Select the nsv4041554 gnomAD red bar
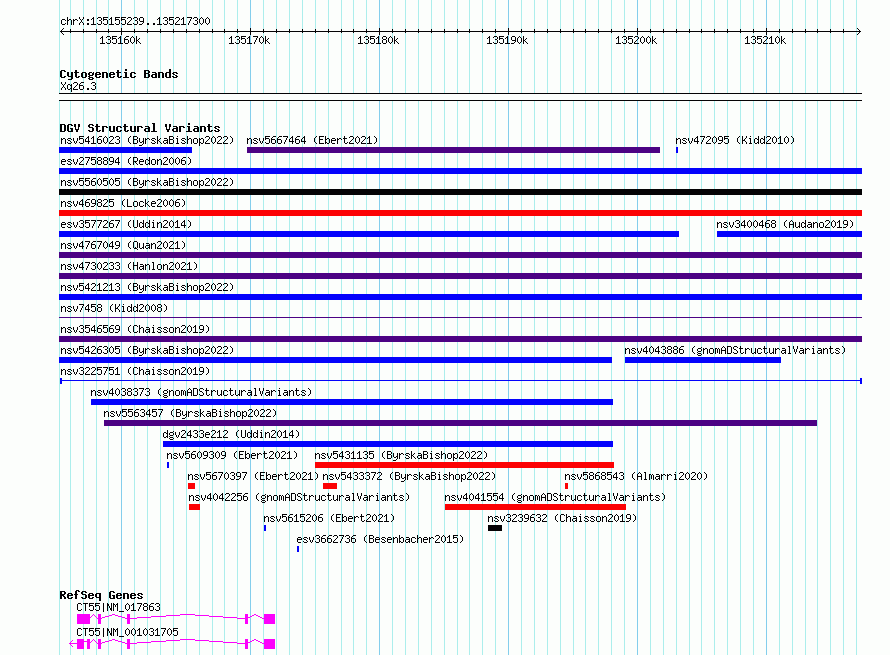The width and height of the screenshot is (890, 655). 535,507
